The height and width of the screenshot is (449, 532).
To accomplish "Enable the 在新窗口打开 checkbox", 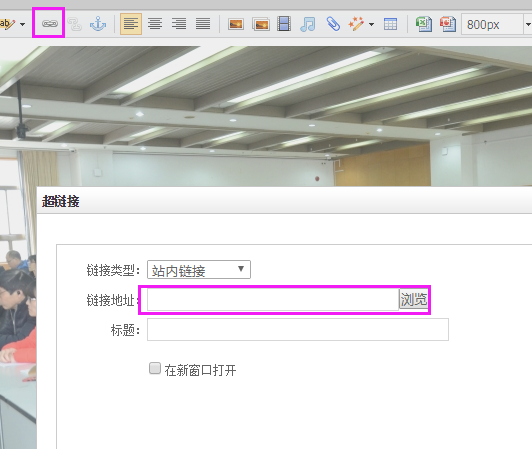I will click(155, 368).
